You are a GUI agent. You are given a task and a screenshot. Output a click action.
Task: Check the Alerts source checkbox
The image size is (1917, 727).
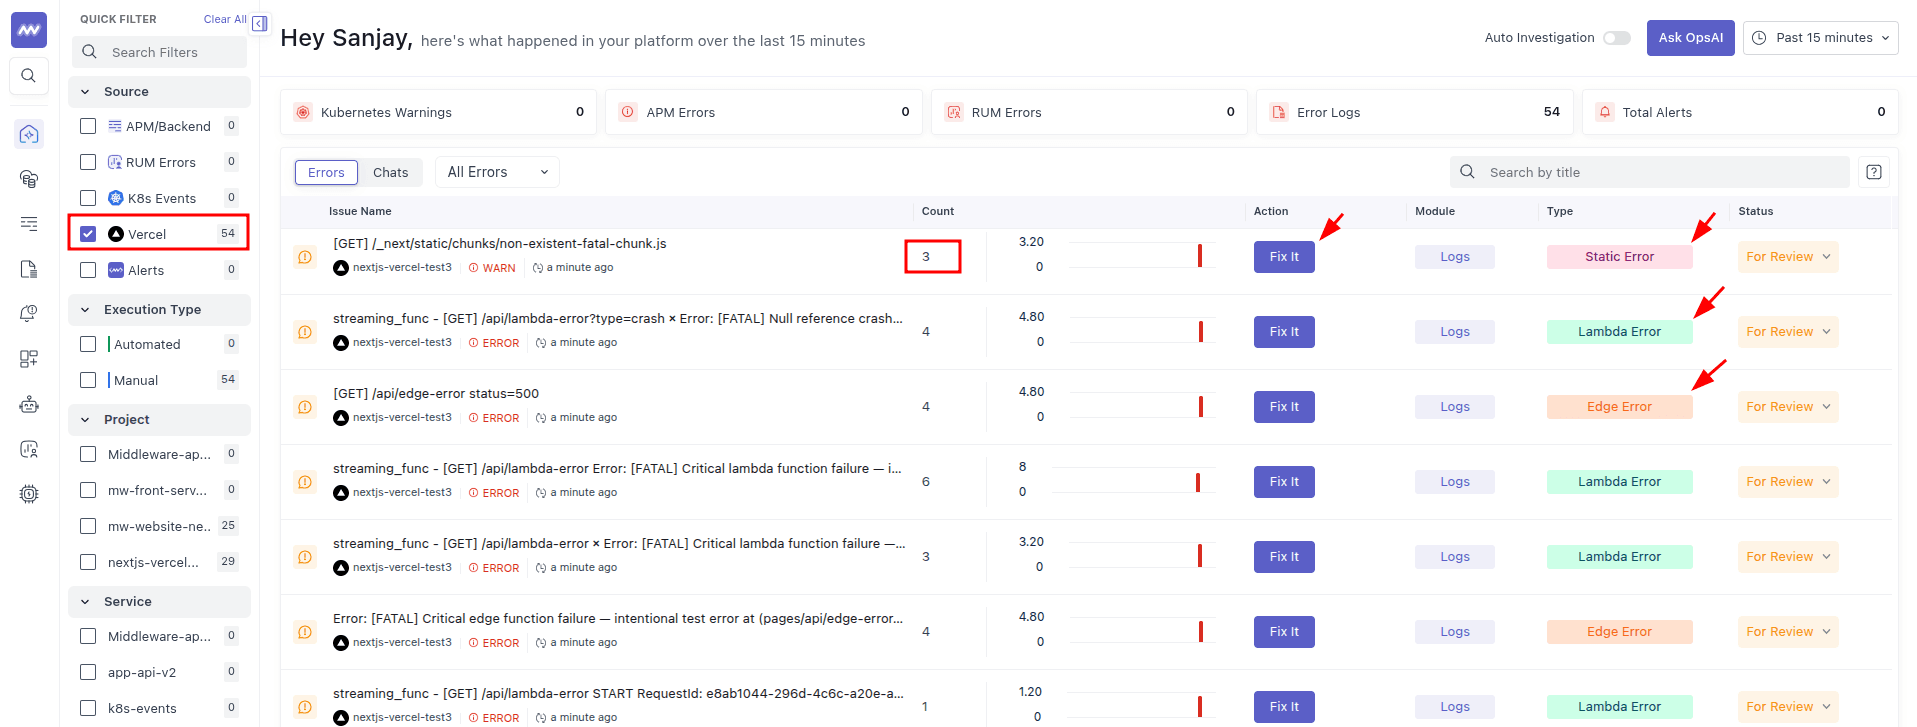pos(88,270)
